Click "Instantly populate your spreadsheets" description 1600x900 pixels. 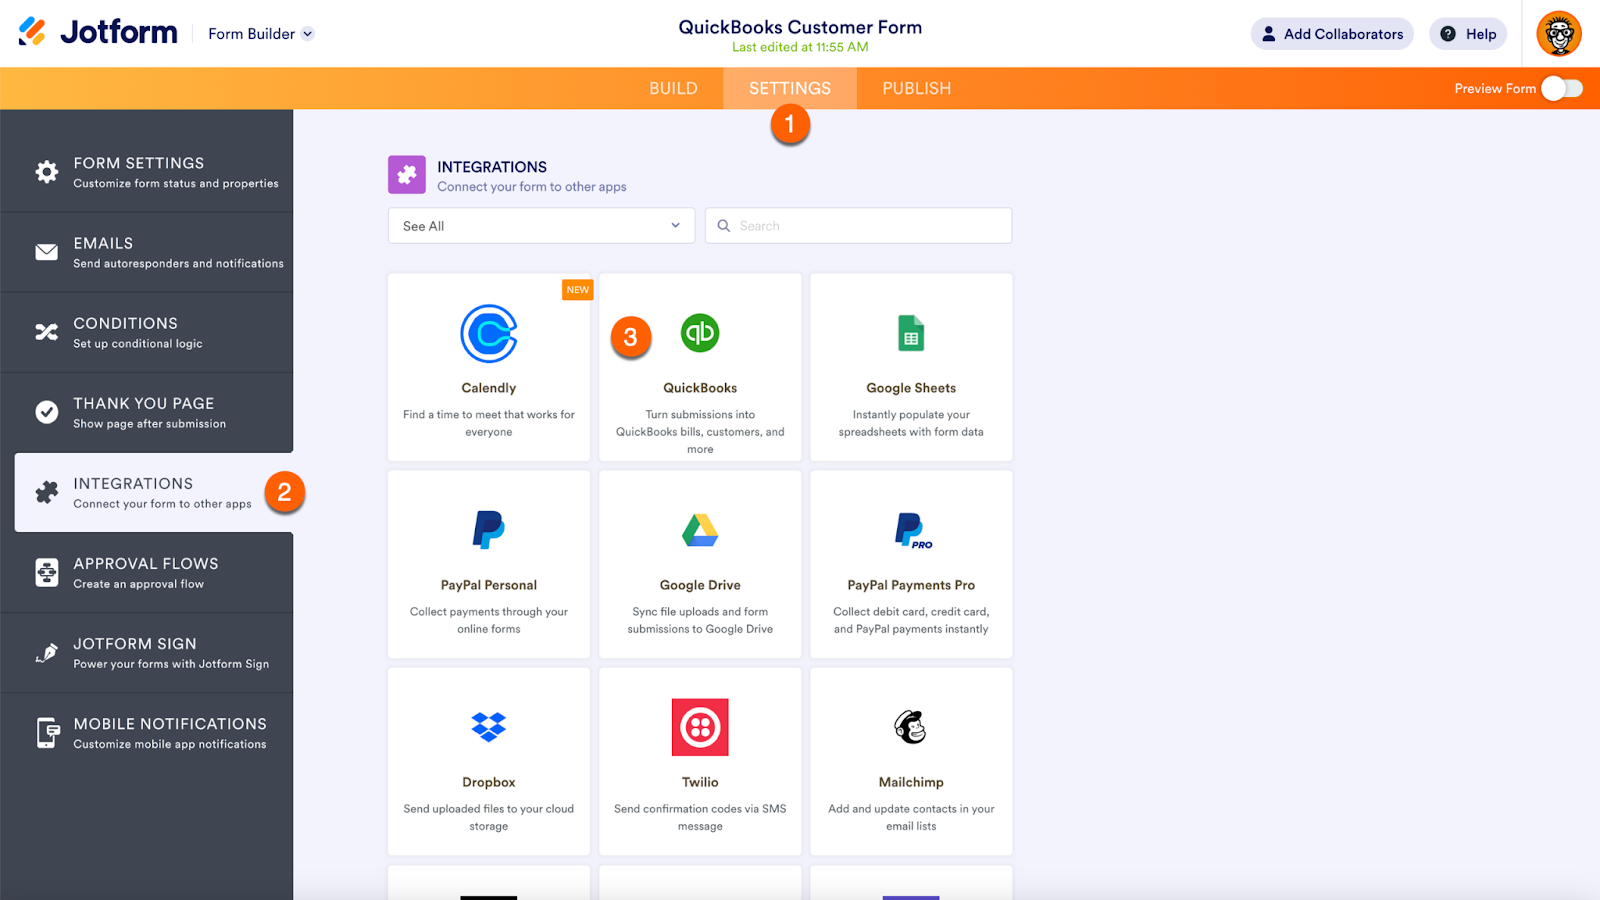(x=911, y=423)
